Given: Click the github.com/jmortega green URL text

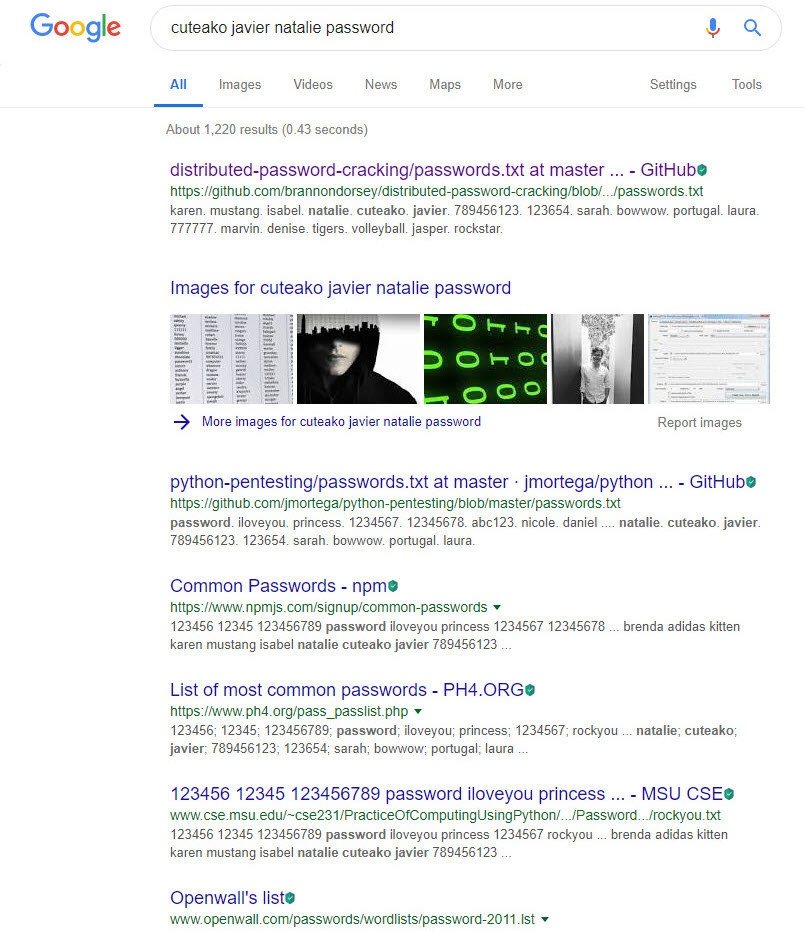Looking at the screenshot, I should click(x=395, y=503).
